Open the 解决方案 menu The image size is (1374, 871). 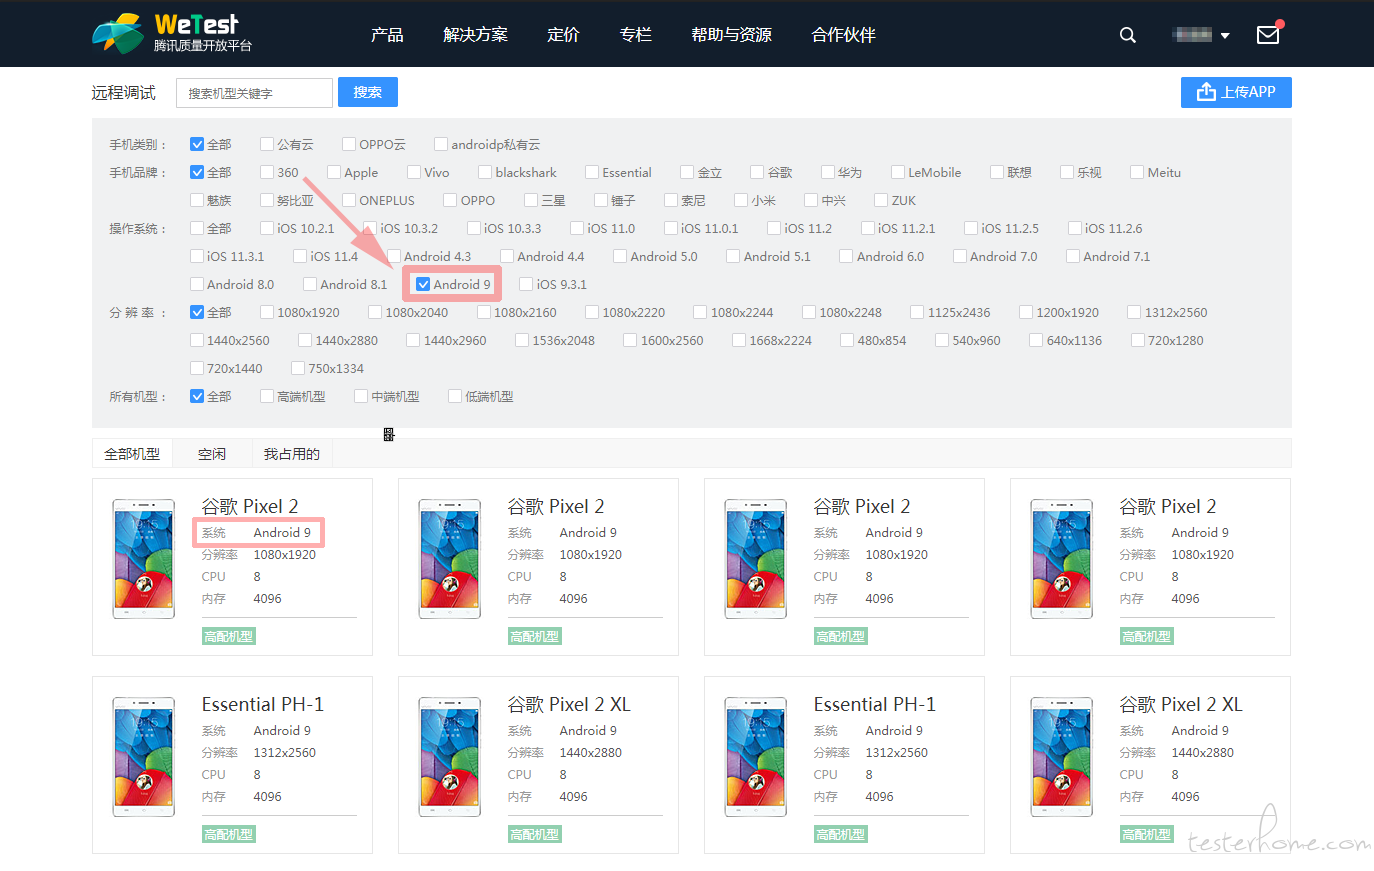[x=475, y=34]
